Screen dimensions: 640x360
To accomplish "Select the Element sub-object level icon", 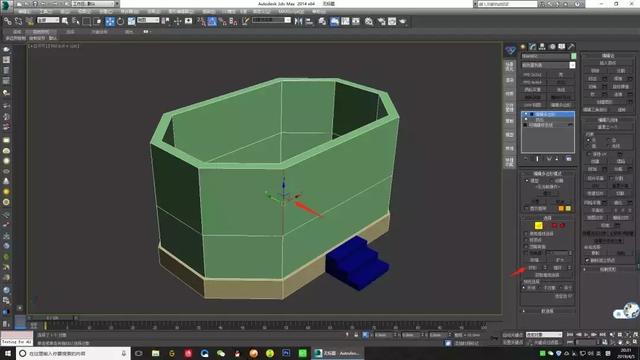I will (562, 226).
